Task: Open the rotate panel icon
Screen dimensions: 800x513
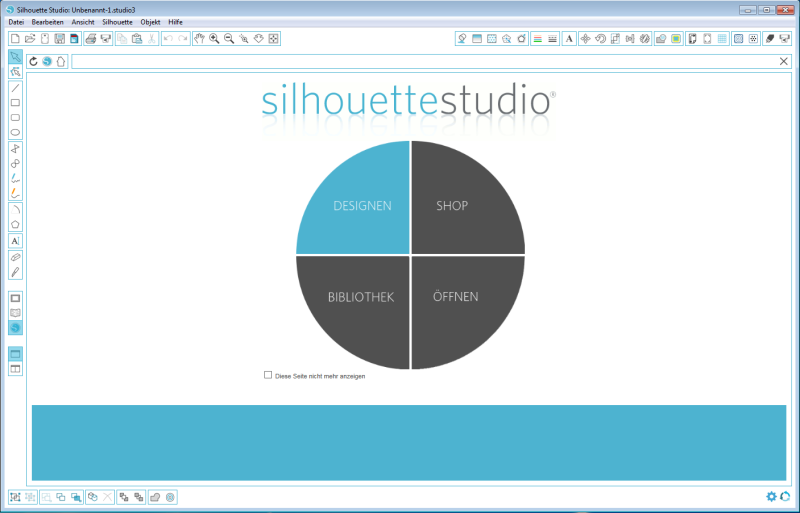Action: (601, 39)
